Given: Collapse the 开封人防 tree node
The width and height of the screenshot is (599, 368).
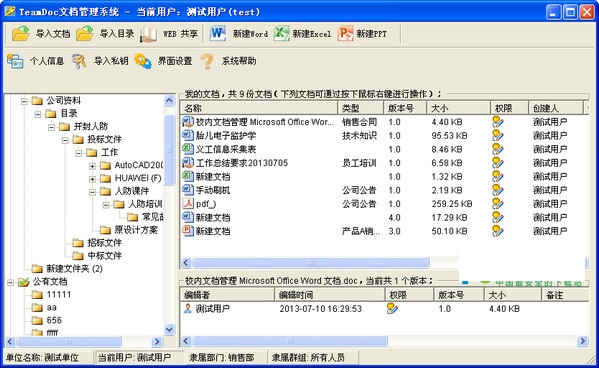Looking at the screenshot, I should click(51, 127).
